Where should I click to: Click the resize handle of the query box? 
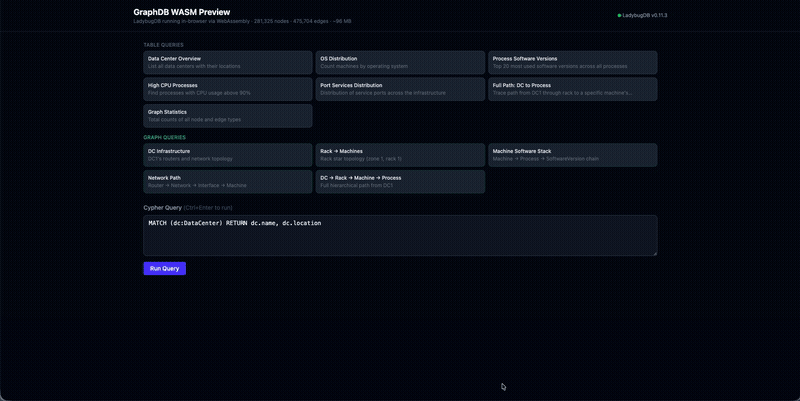pyautogui.click(x=654, y=253)
